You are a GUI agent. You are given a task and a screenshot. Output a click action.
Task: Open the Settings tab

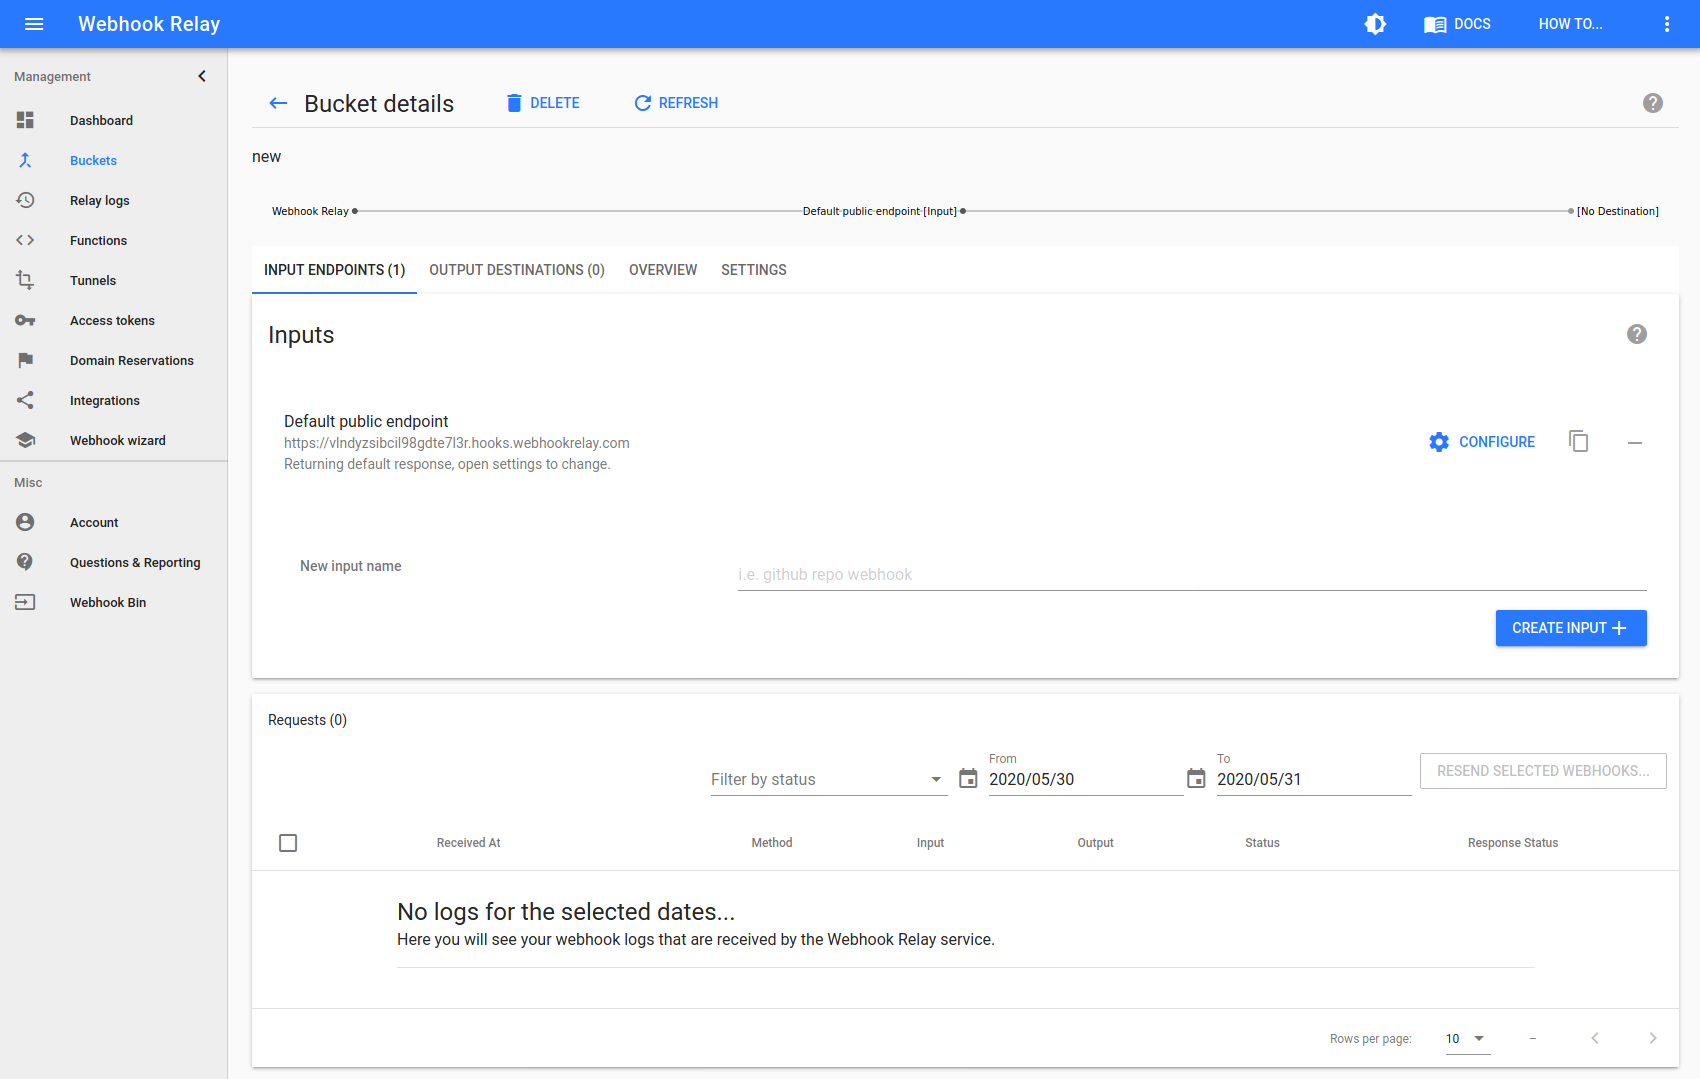[x=753, y=270]
